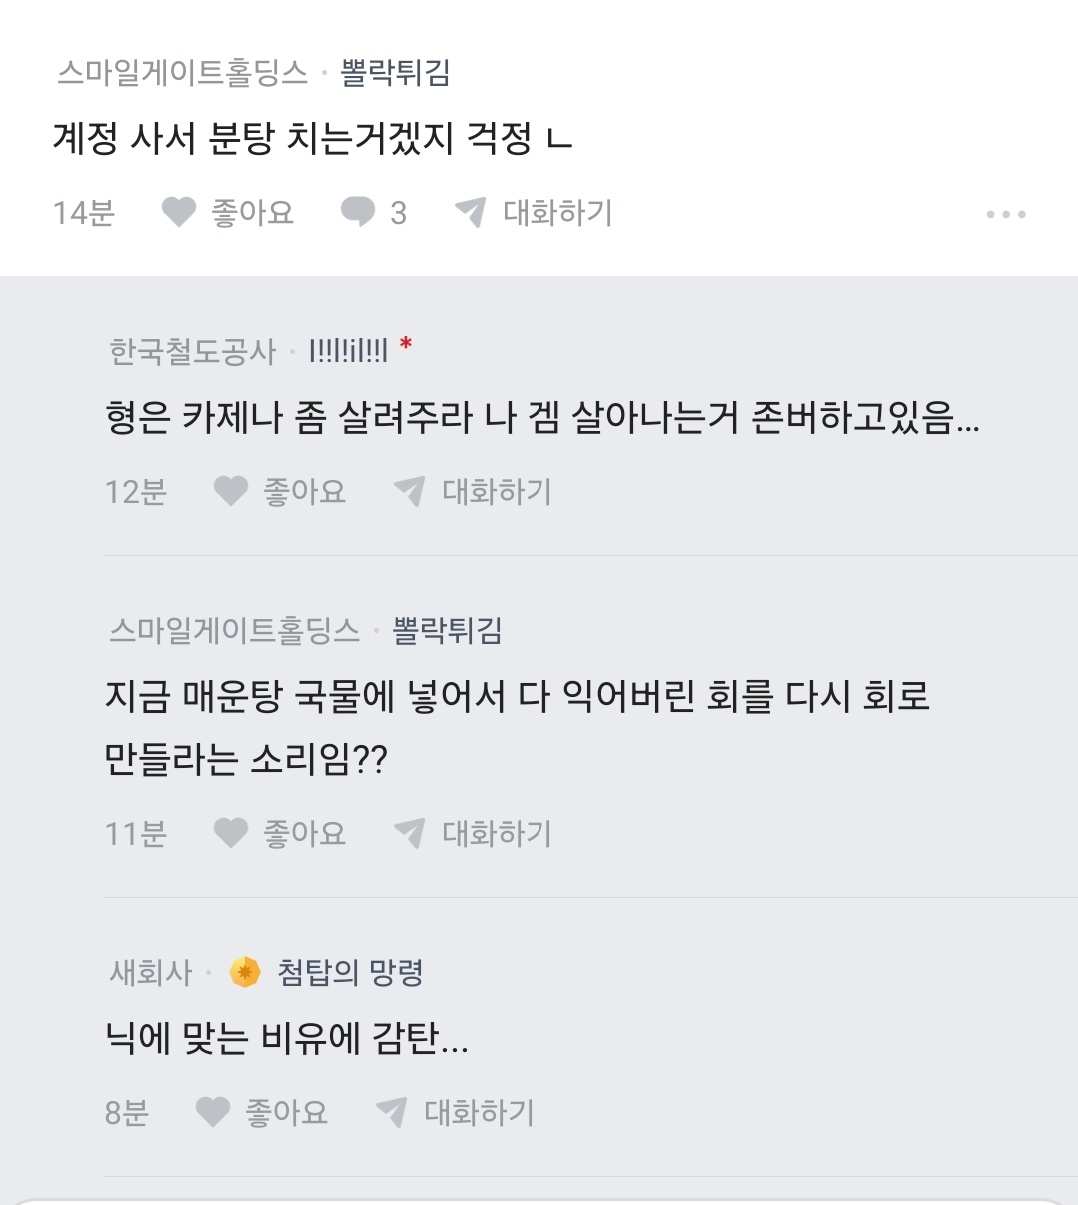
Task: Tap paper plane icon under 한국철도공사 comment
Action: tap(409, 491)
